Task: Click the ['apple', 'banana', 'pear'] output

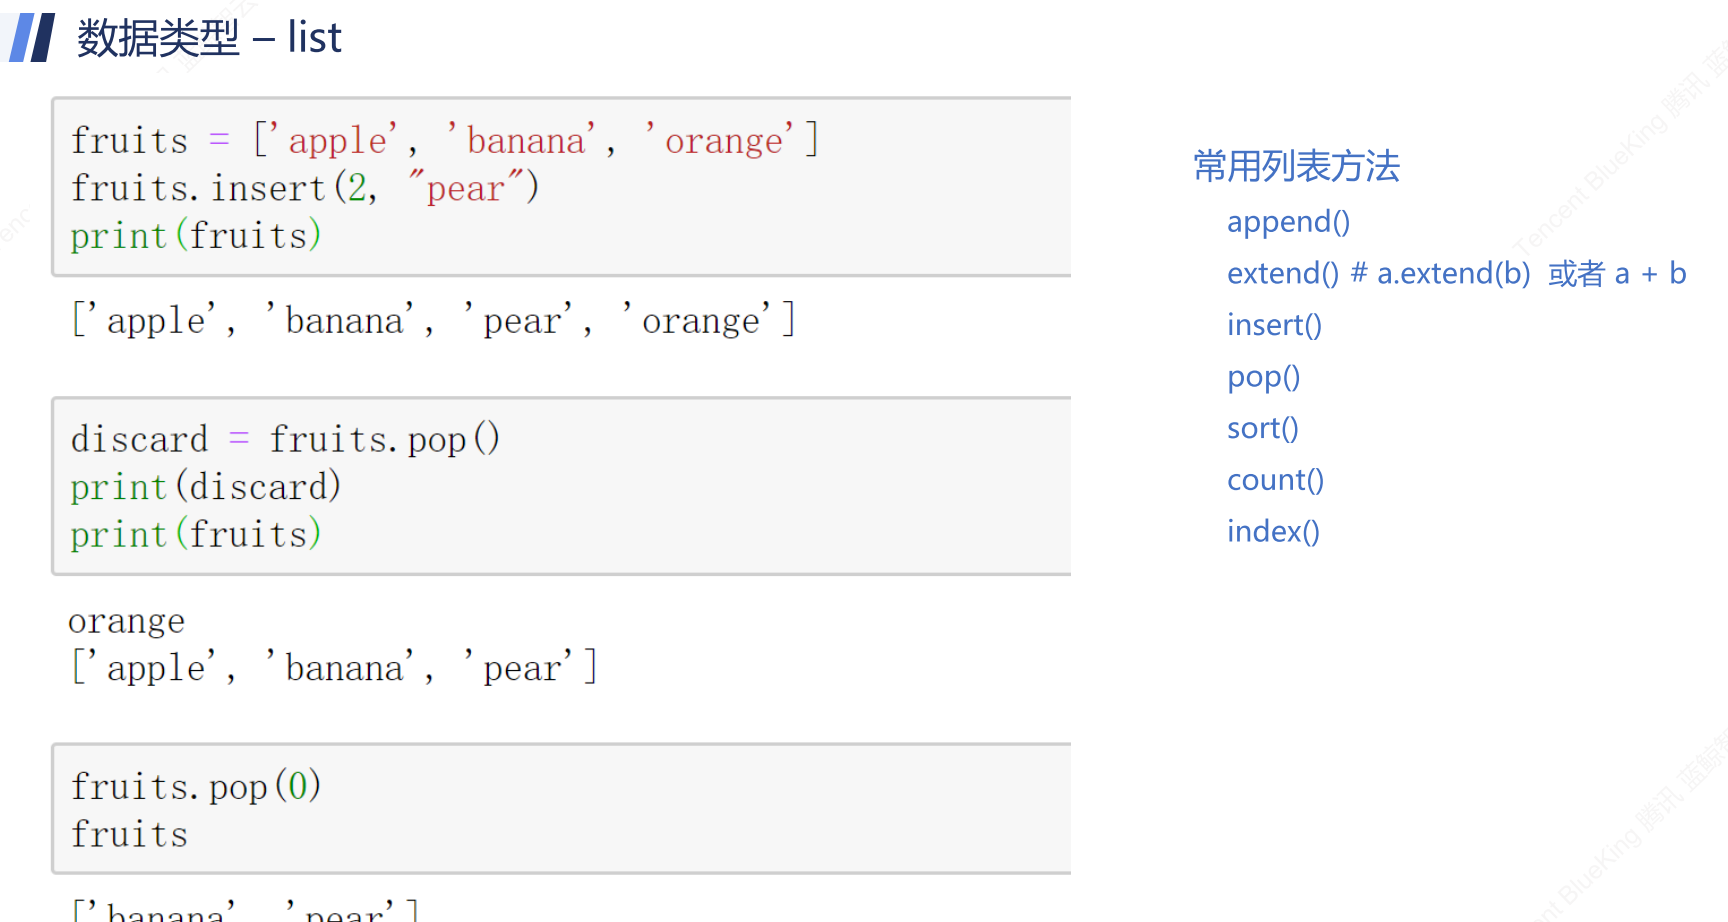Action: (334, 668)
